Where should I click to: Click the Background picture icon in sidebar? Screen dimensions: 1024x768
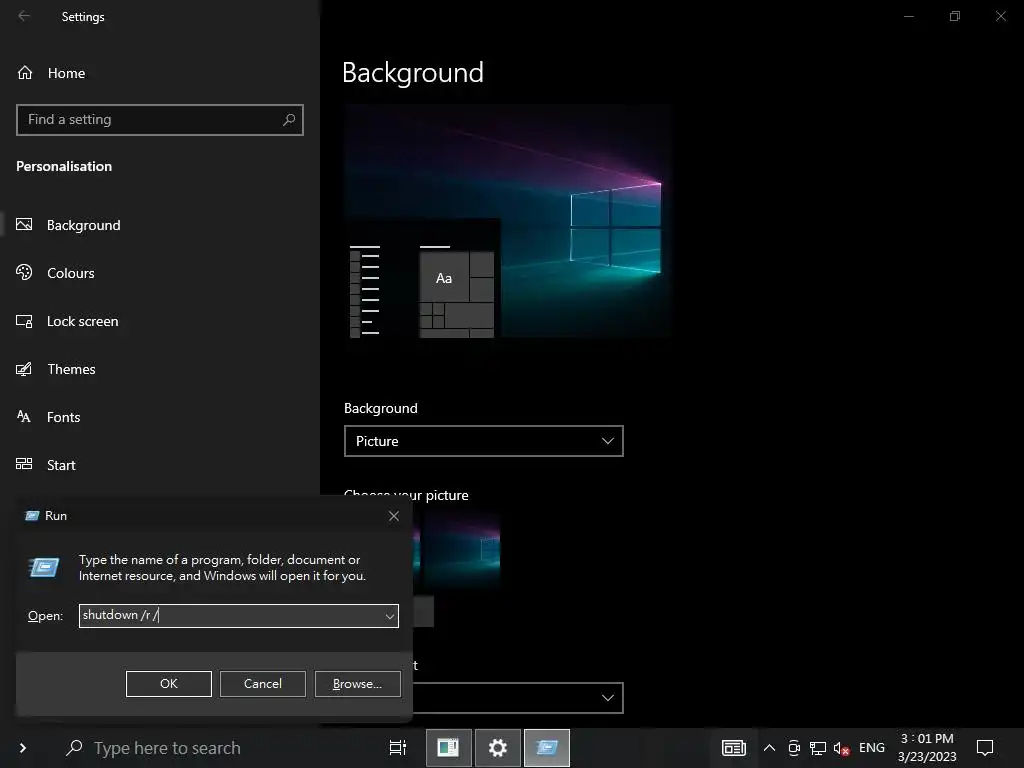pos(24,225)
